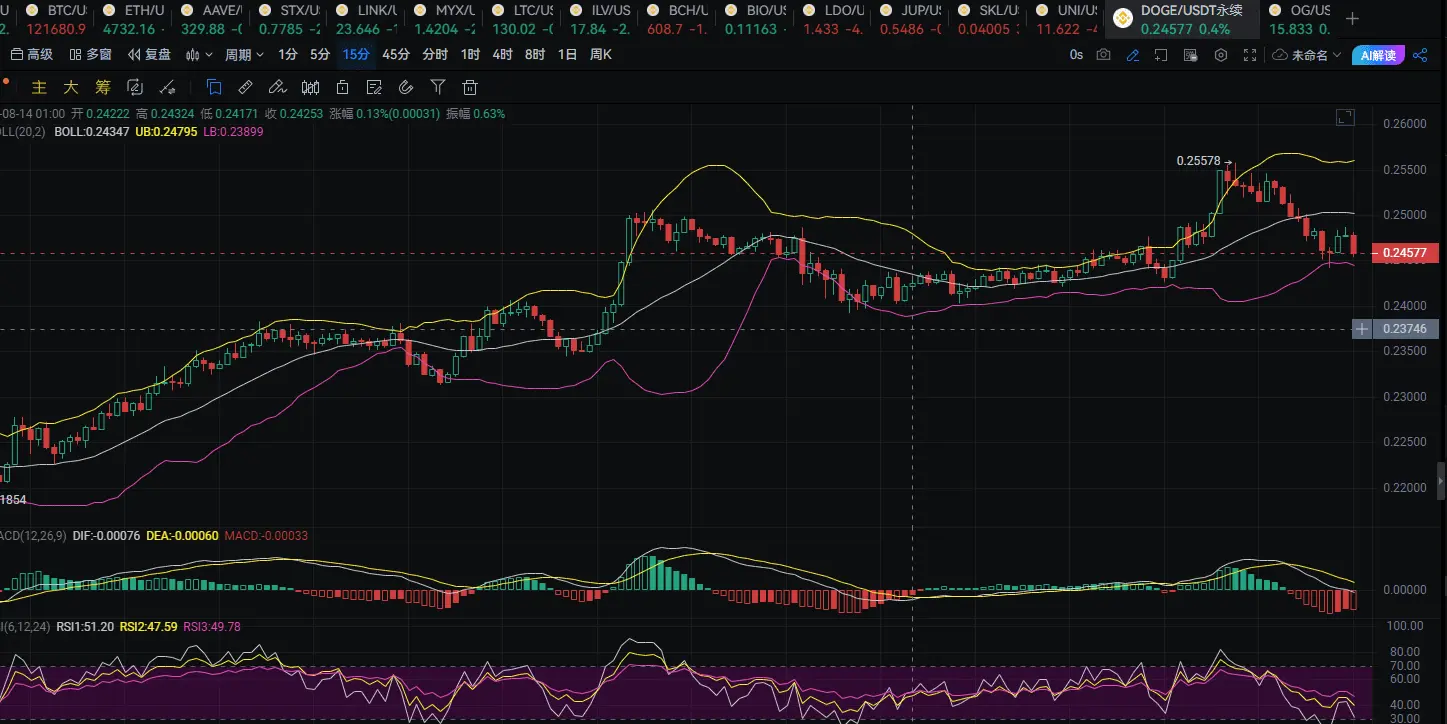The width and height of the screenshot is (1447, 724).
Task: Click the DIF:-0.00076 MACD label
Action: pyautogui.click(x=107, y=536)
